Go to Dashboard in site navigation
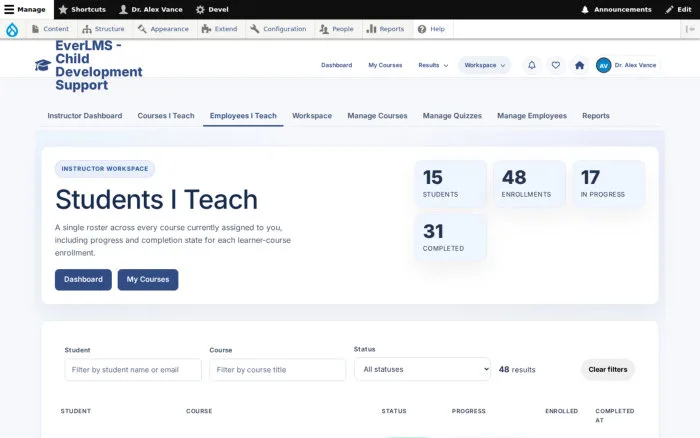The height and width of the screenshot is (438, 700). coord(337,65)
